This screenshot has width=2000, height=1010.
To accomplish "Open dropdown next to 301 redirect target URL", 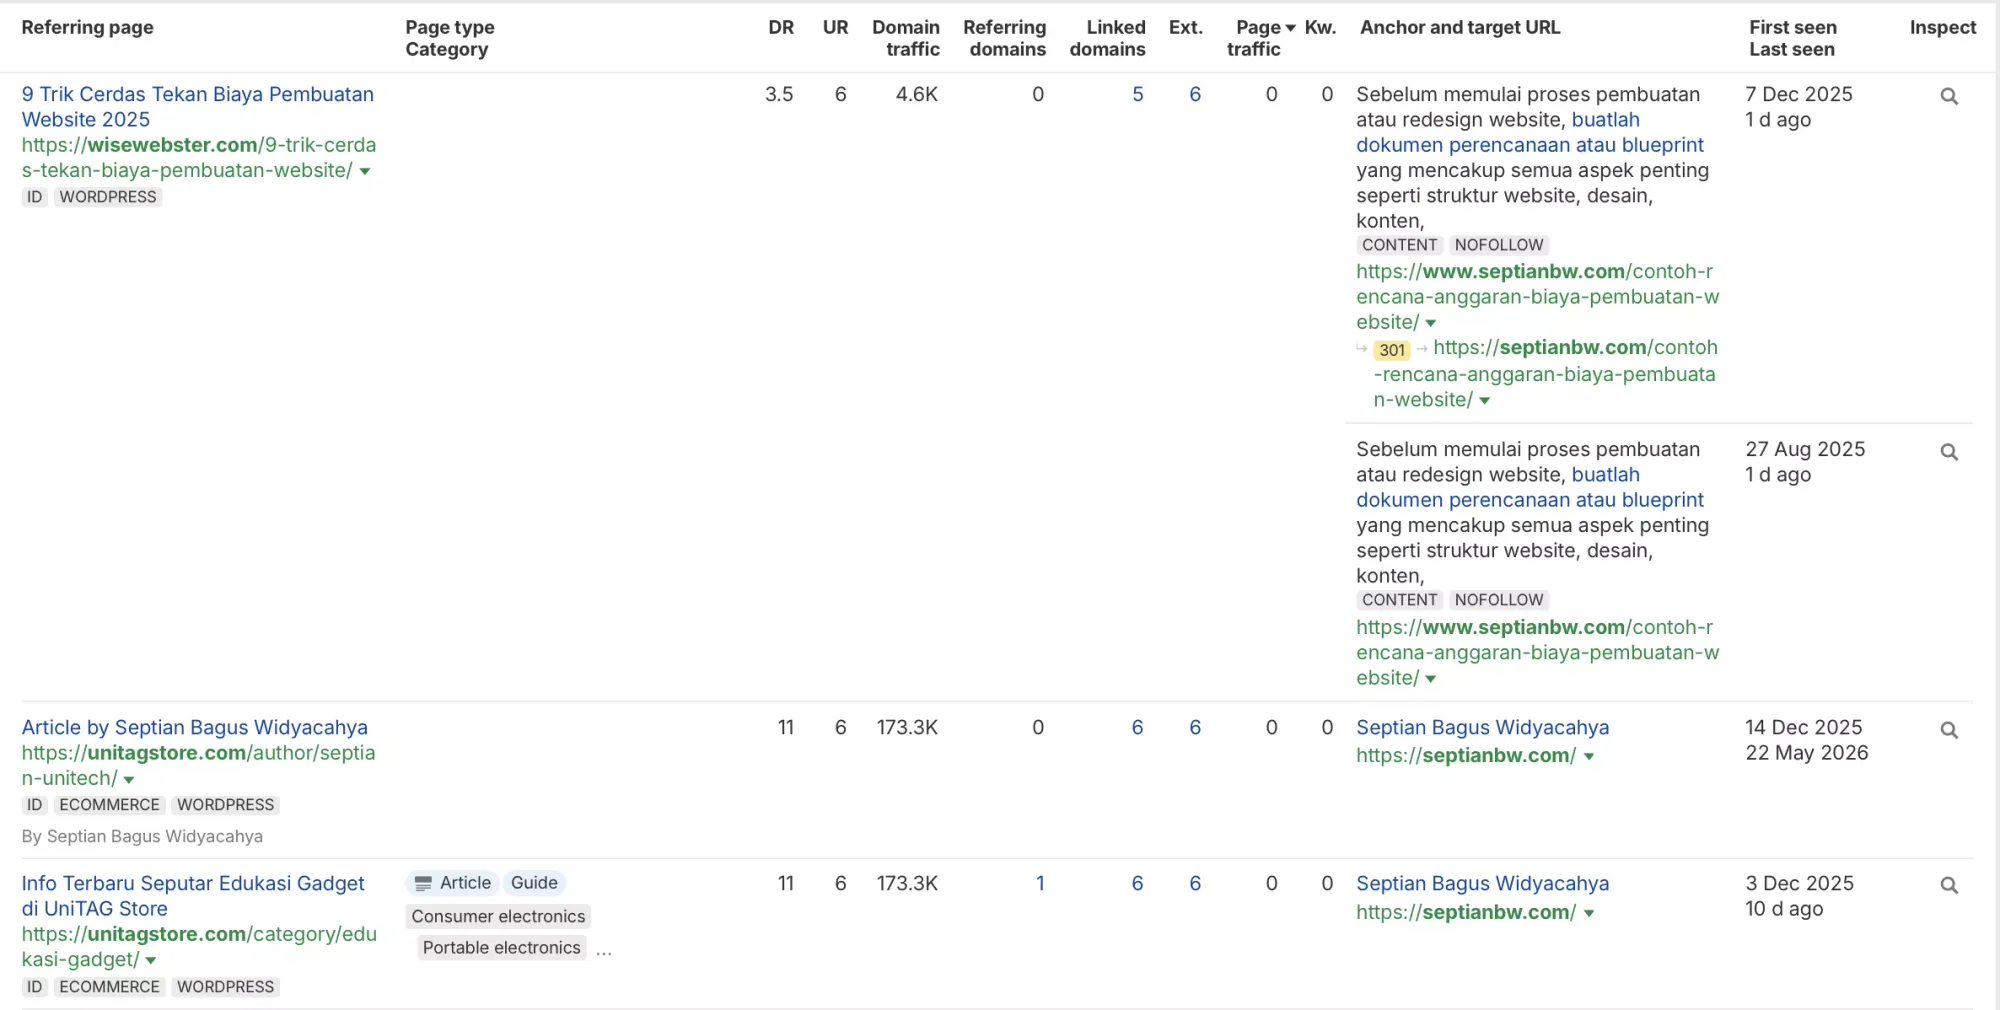I will [1485, 401].
